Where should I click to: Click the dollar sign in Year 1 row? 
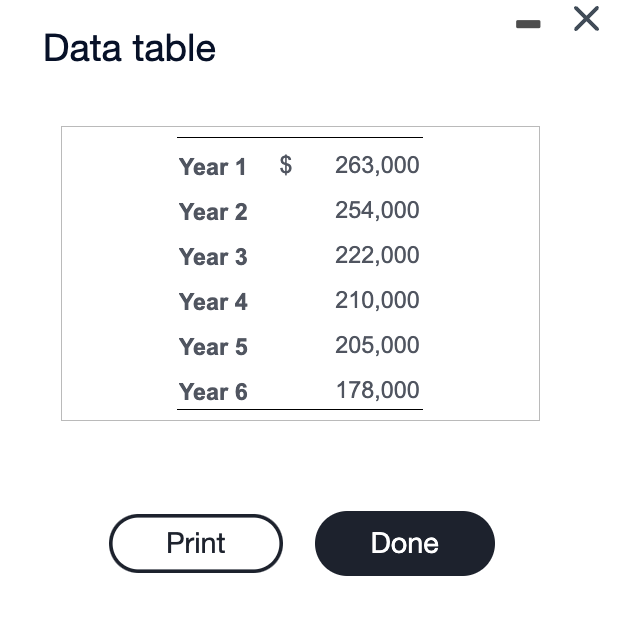[x=285, y=165]
